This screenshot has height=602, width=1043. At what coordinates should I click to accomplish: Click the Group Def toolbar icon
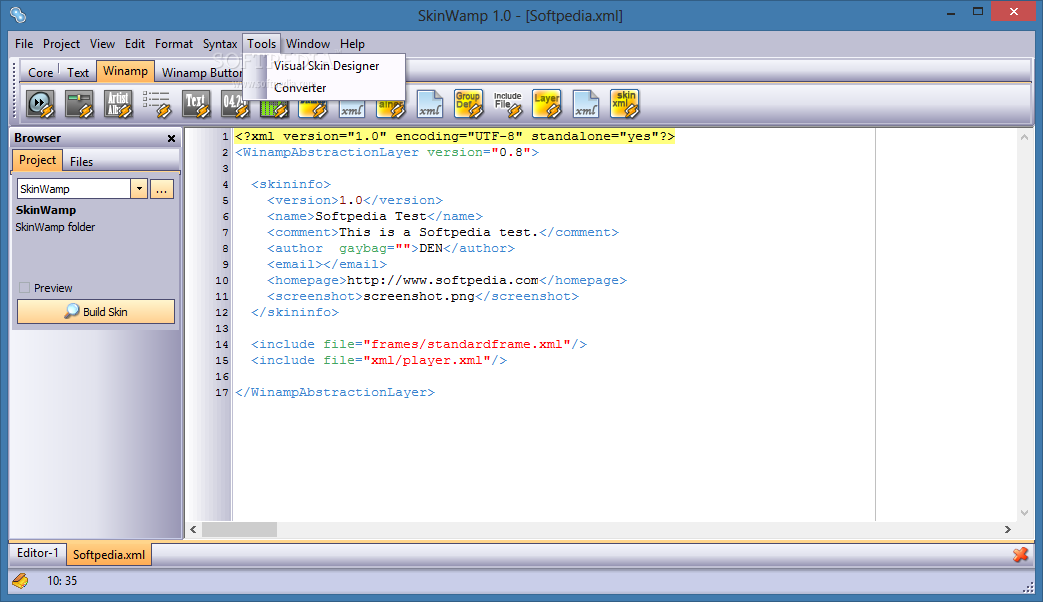pos(469,104)
